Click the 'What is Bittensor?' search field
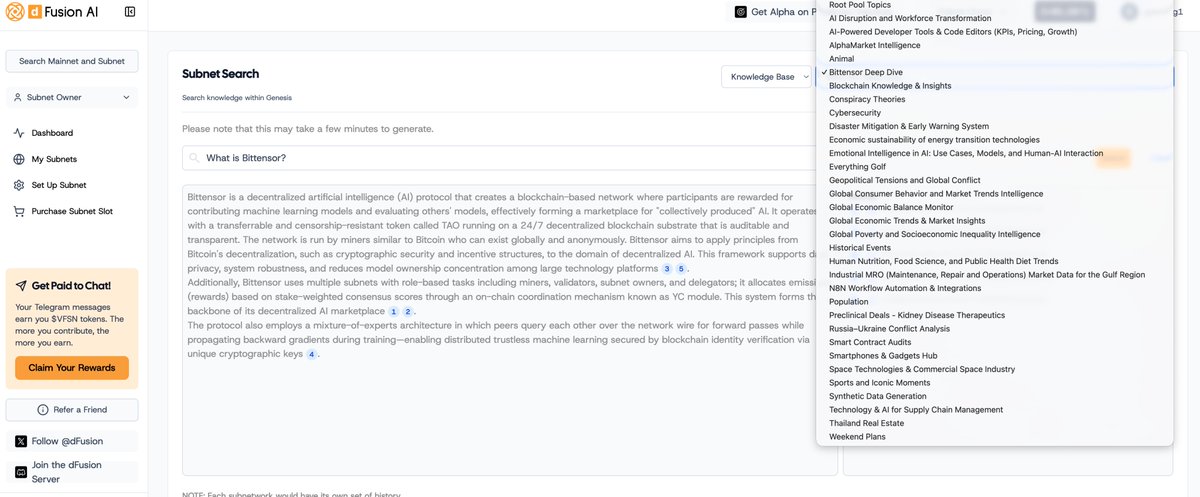The width and height of the screenshot is (1200, 497). [x=498, y=158]
